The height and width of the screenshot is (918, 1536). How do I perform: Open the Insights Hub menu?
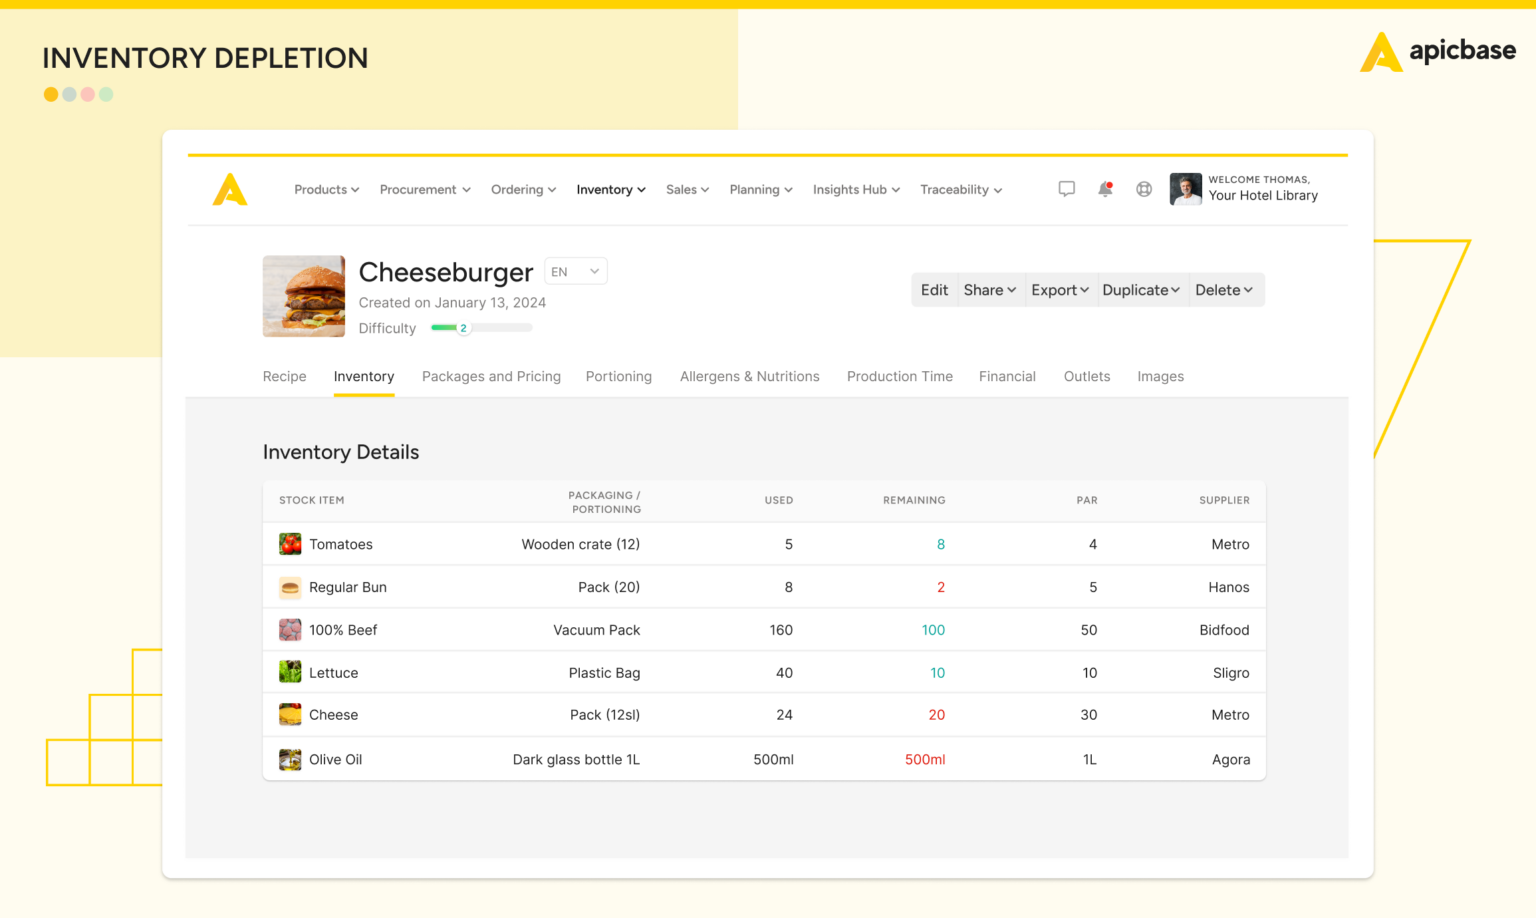click(x=855, y=189)
